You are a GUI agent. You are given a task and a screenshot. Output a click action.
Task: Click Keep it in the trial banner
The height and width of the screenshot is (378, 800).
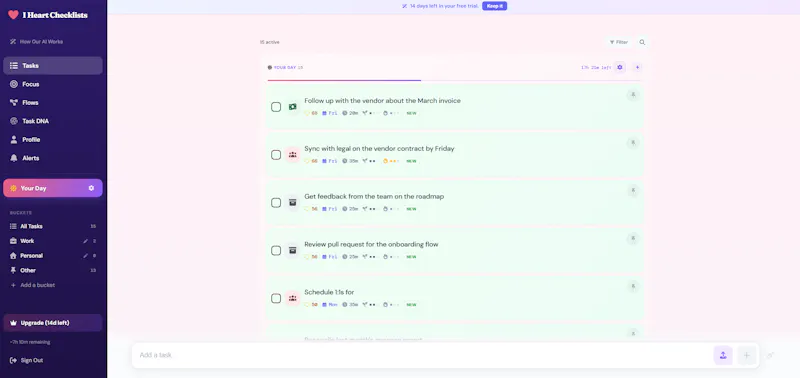tap(494, 6)
